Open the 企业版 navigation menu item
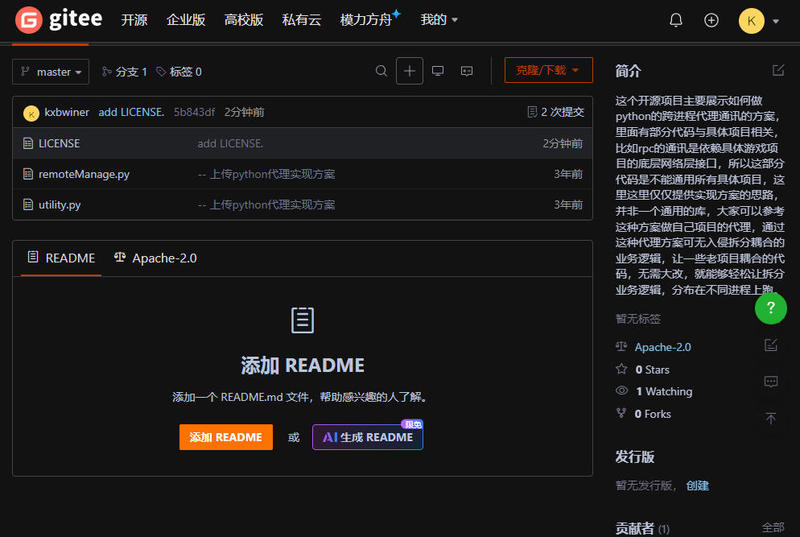800x537 pixels. click(x=186, y=20)
